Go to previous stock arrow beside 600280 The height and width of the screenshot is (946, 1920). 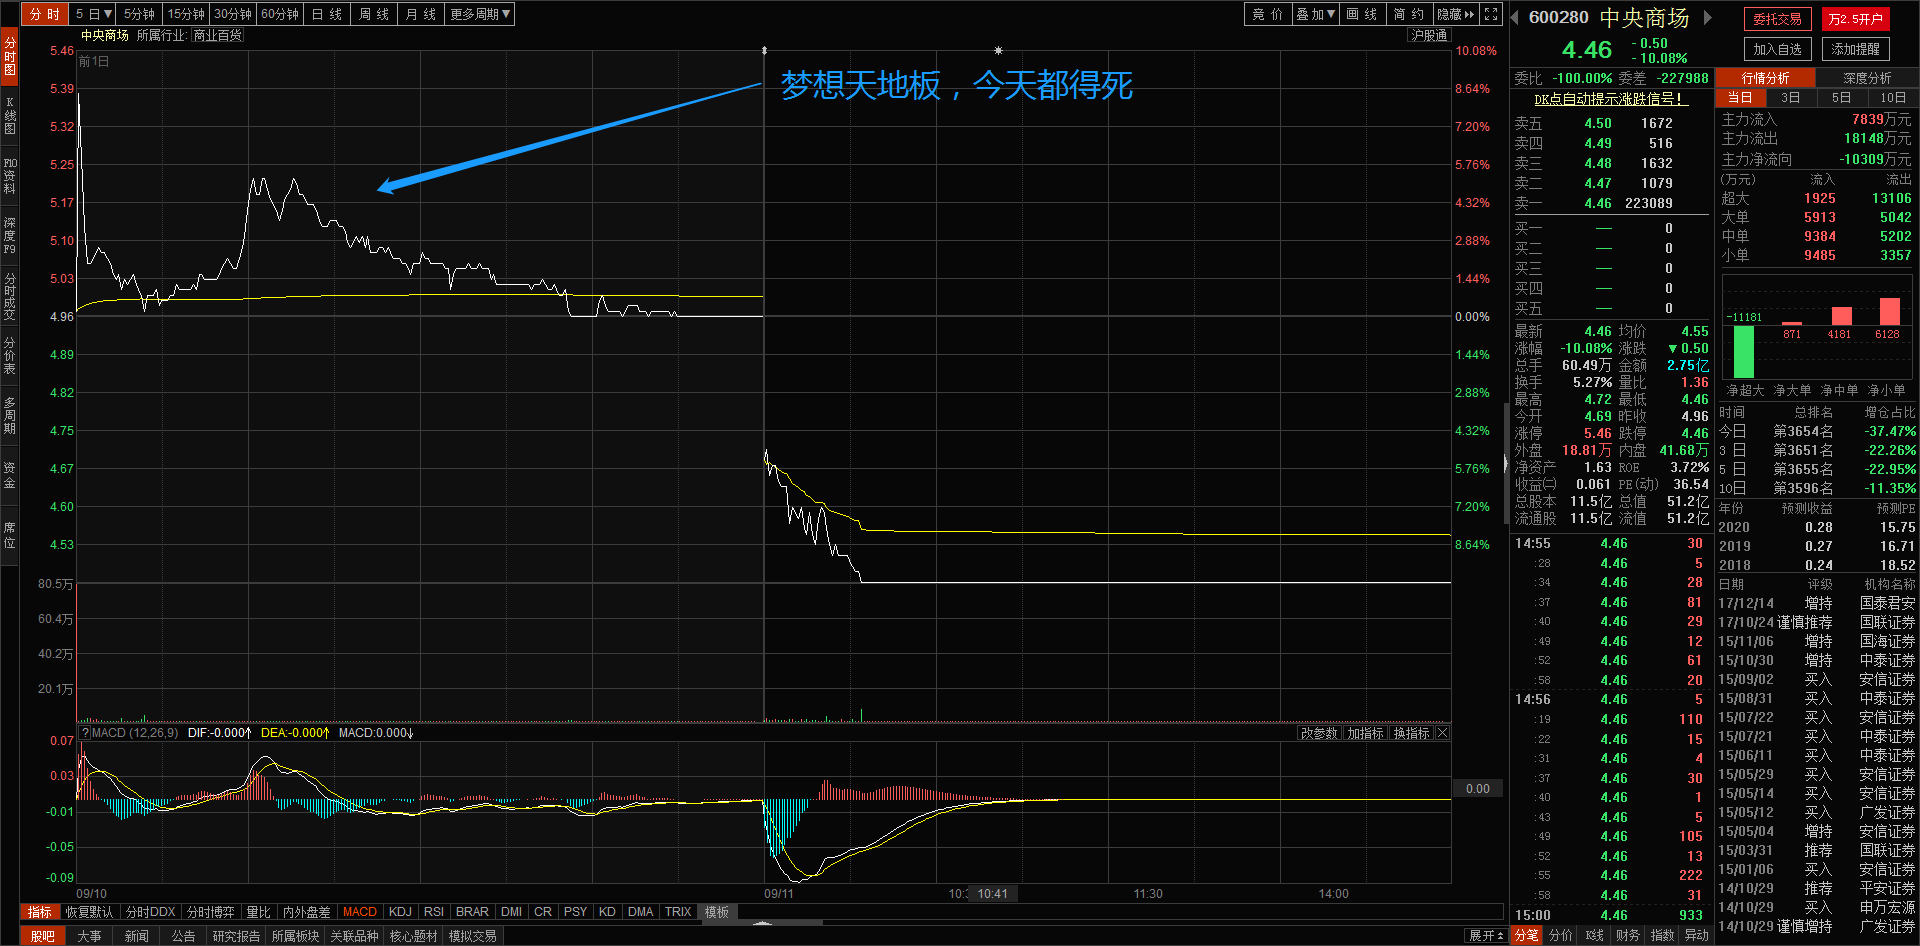[x=1515, y=17]
